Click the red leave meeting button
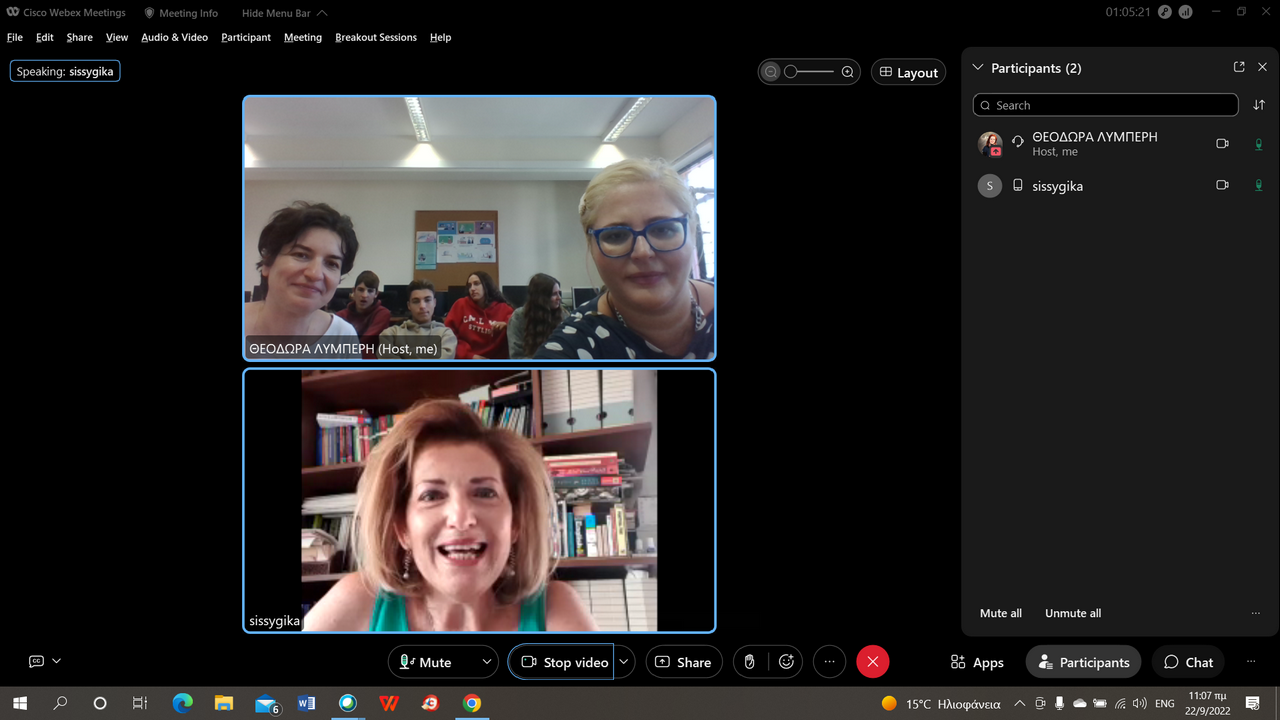Screen dimensions: 1280x720 click(x=872, y=662)
